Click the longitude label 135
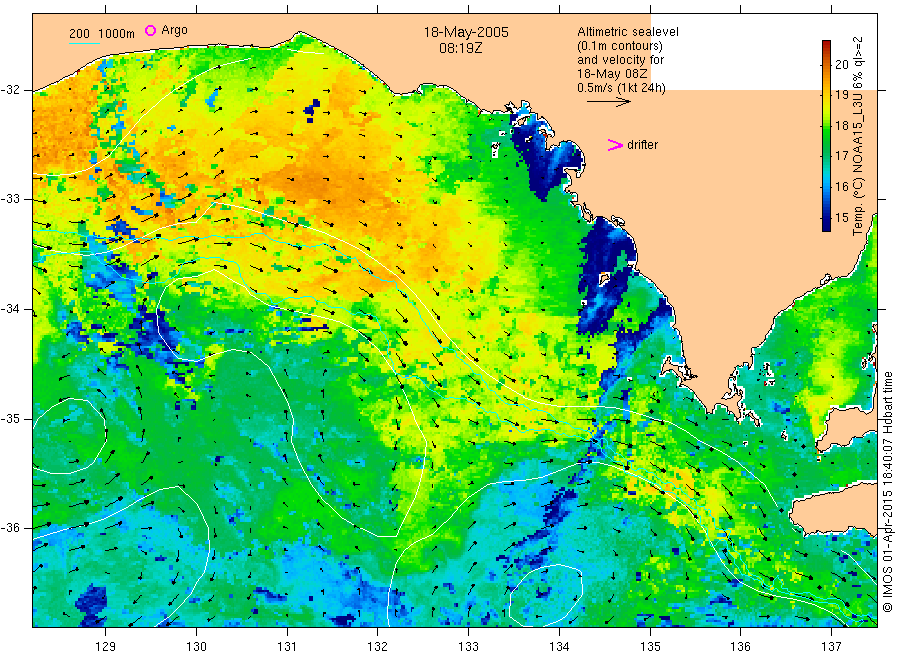The width and height of the screenshot is (900, 660). [650, 647]
